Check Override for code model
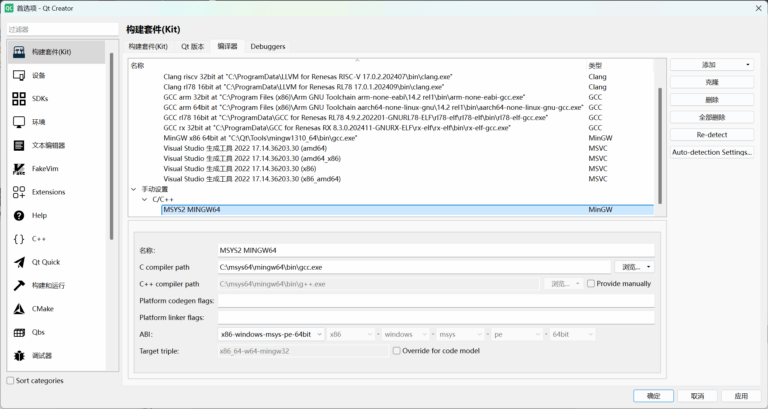This screenshot has width=768, height=409. (x=397, y=351)
